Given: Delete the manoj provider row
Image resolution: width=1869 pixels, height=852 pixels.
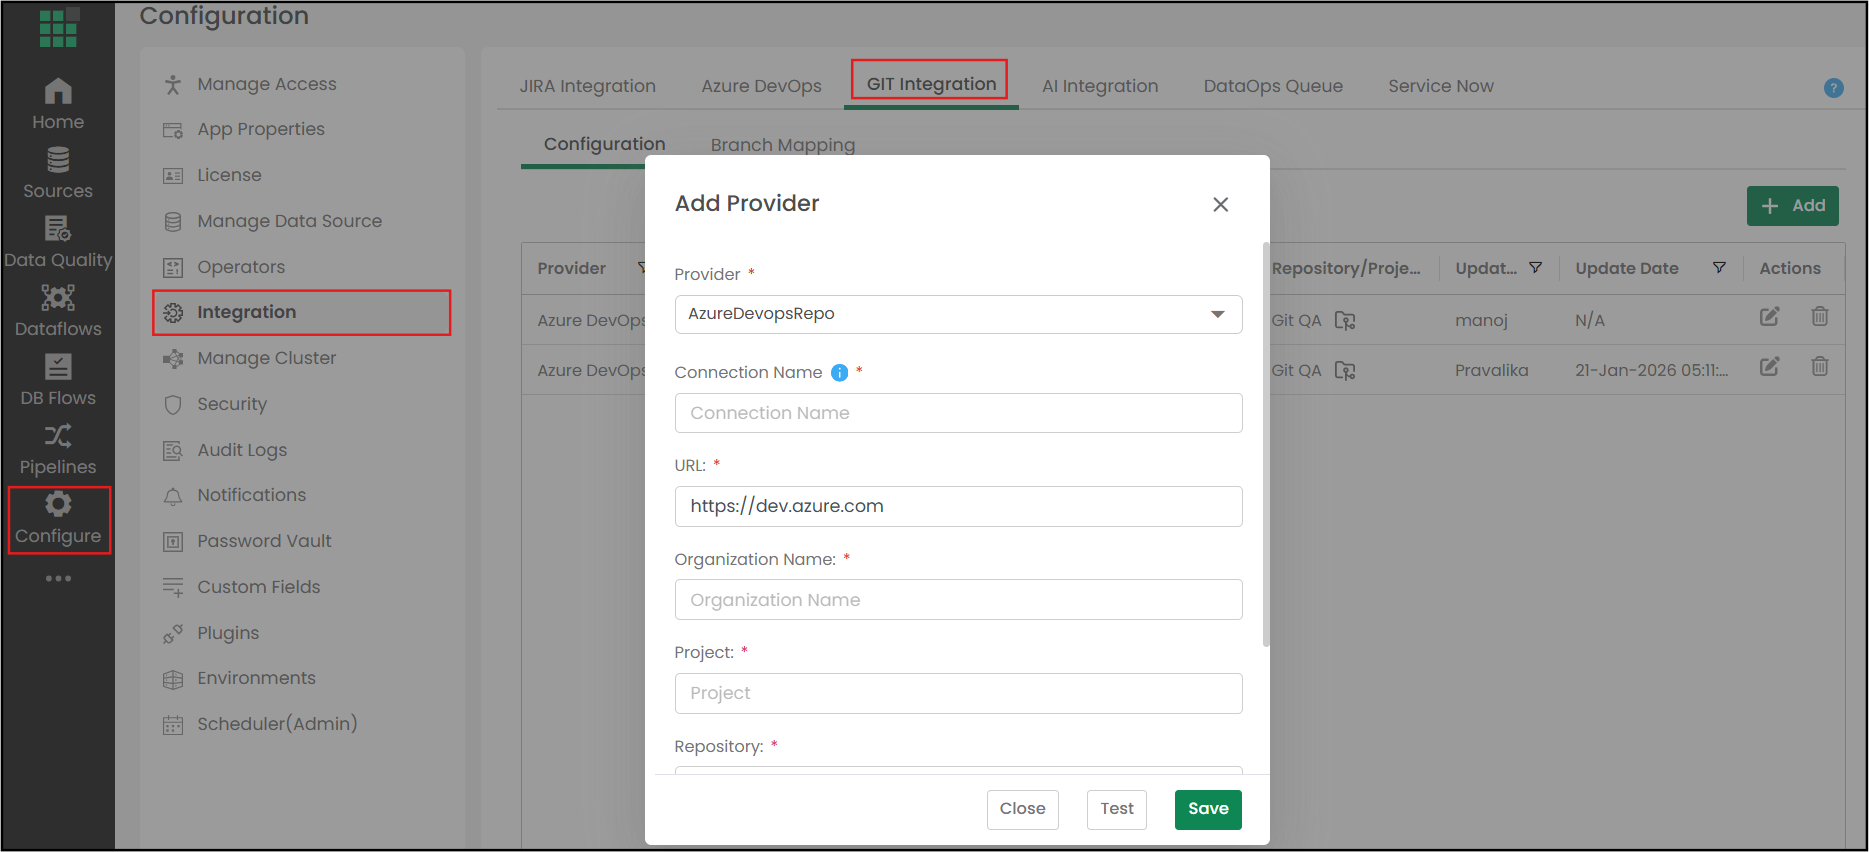Looking at the screenshot, I should click(1820, 317).
